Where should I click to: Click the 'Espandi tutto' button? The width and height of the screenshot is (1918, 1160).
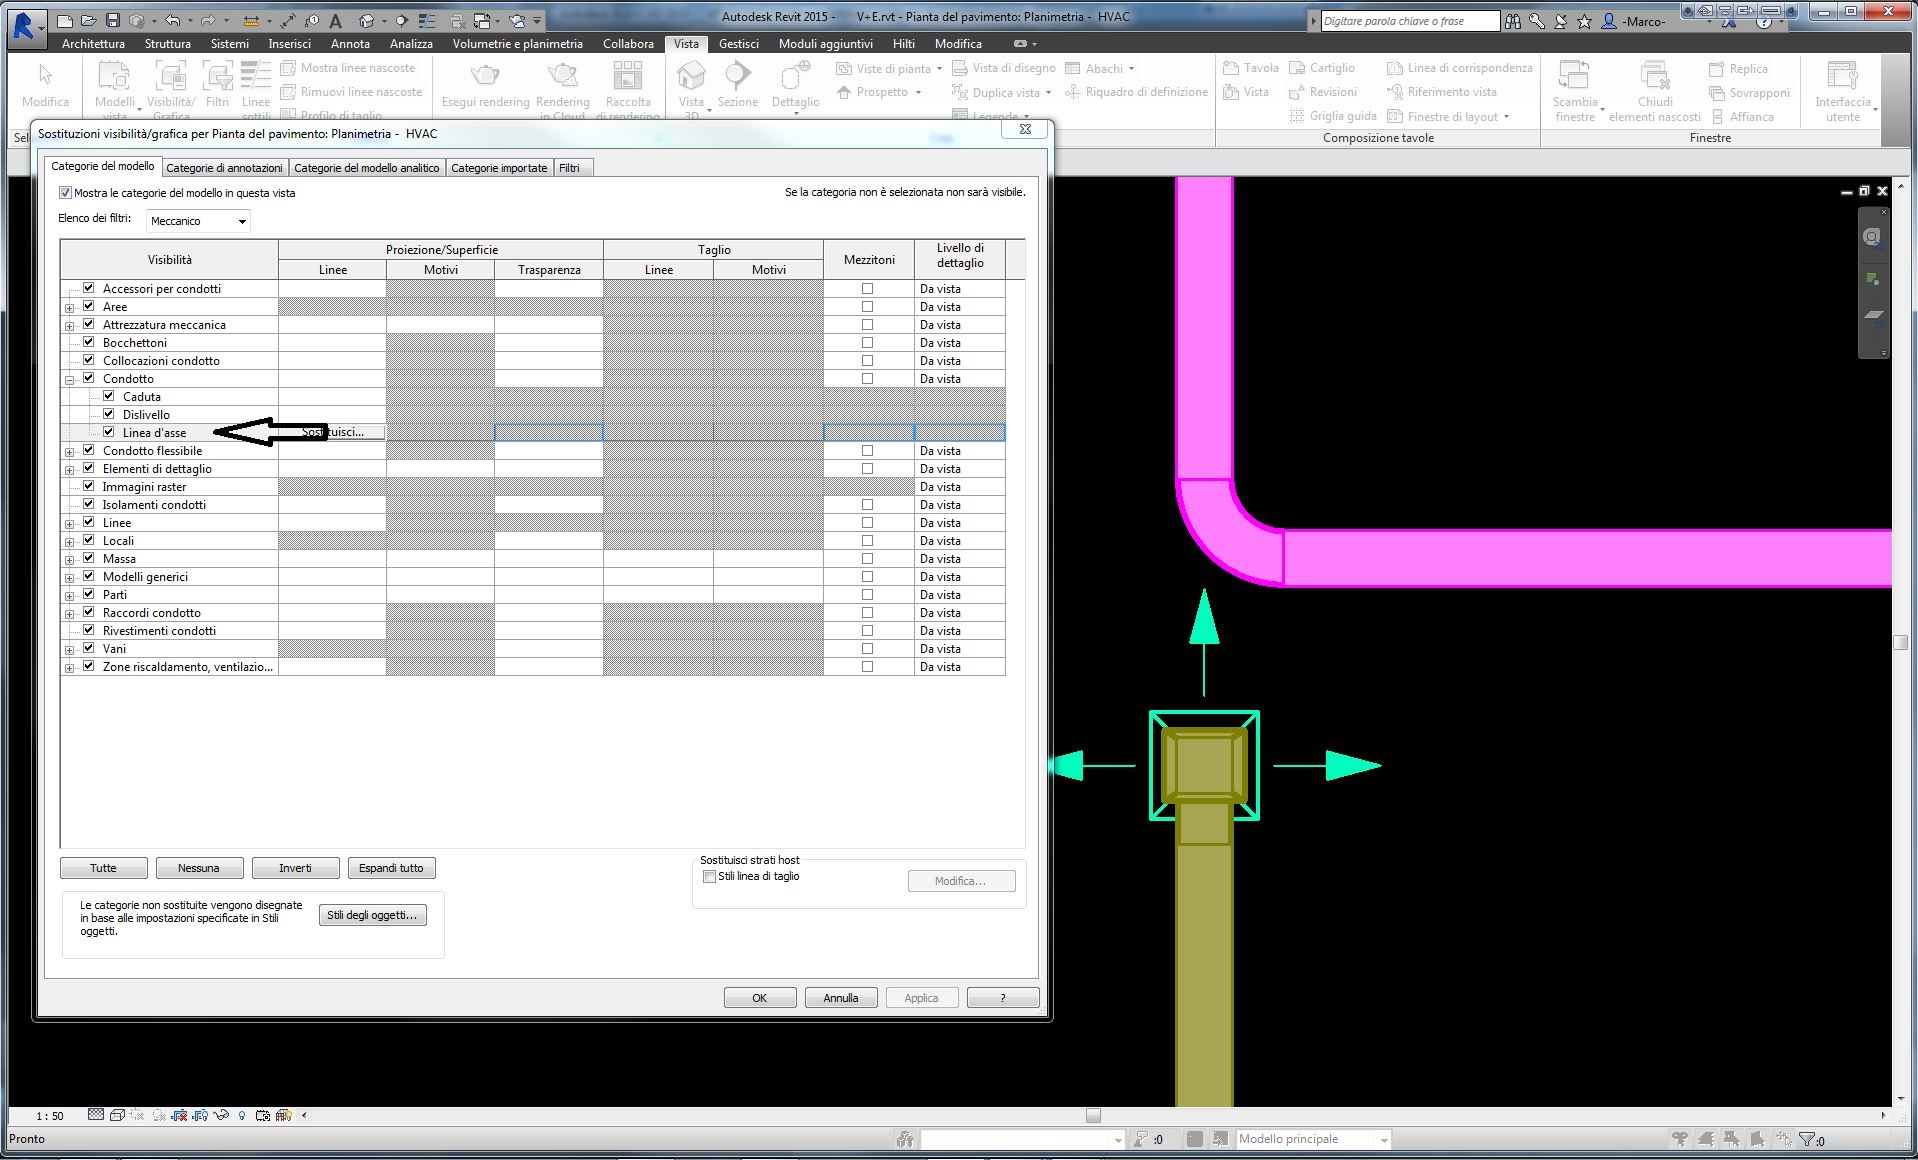tap(391, 868)
